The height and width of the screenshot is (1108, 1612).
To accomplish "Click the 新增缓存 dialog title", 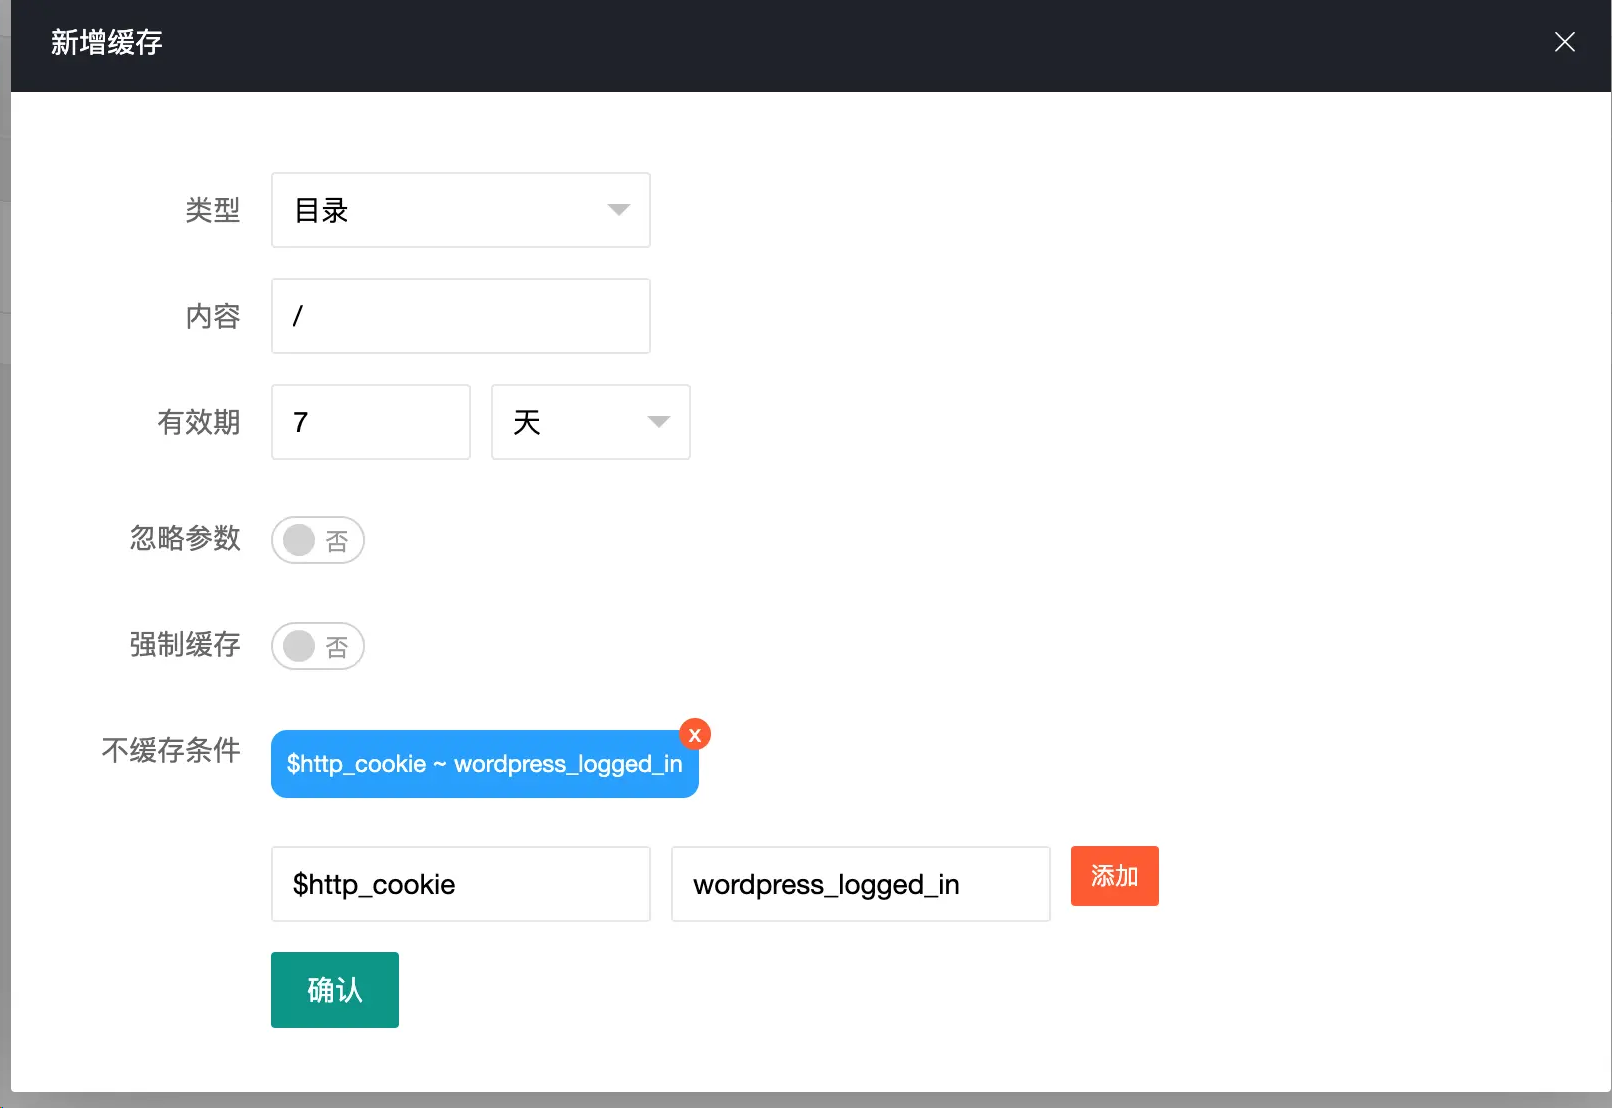I will (x=107, y=43).
